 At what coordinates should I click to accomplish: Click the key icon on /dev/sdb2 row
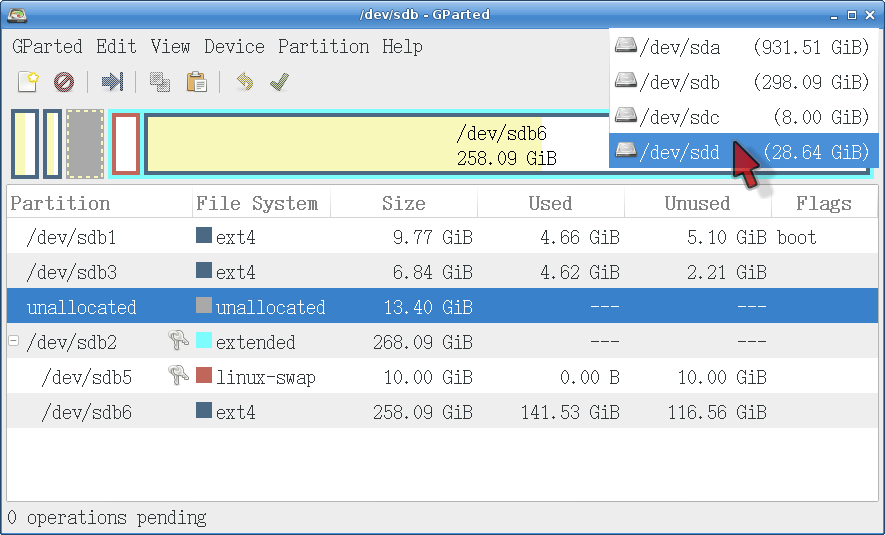coord(179,342)
